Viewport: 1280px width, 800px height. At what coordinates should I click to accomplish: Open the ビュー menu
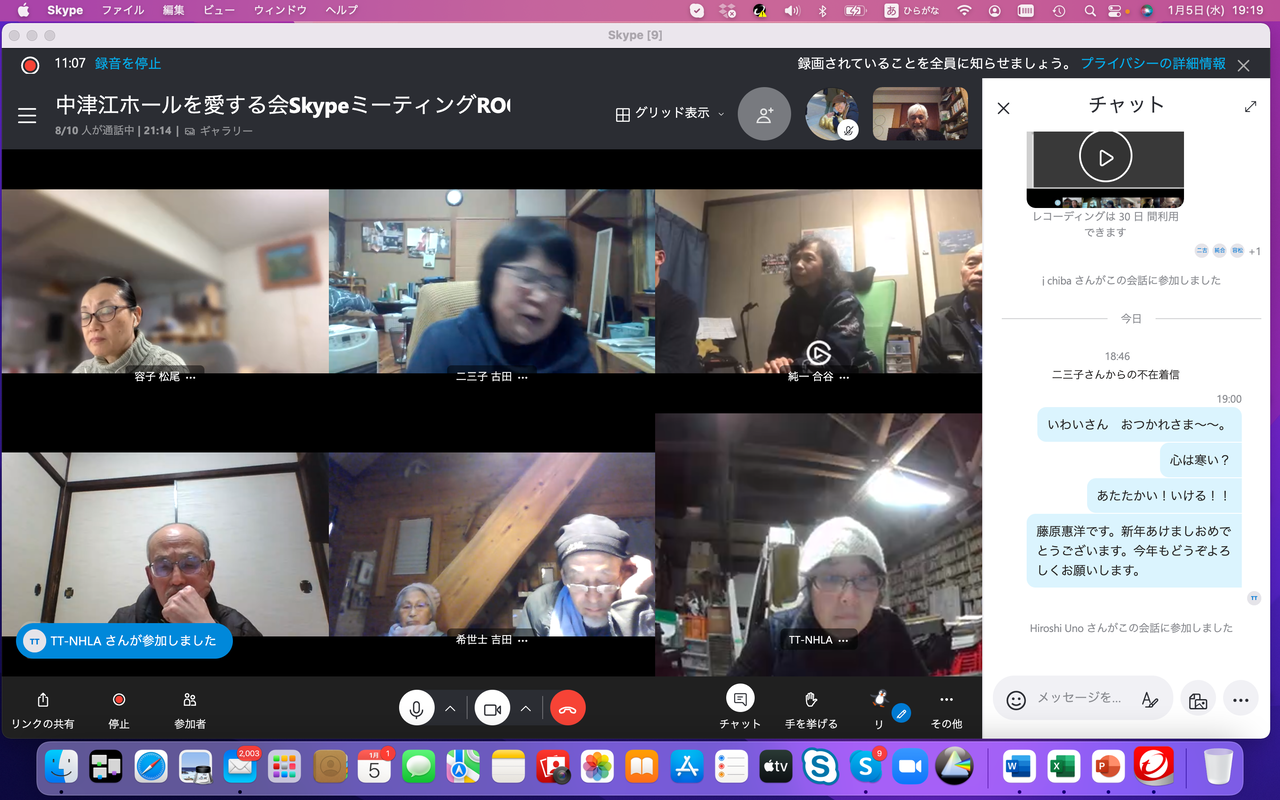point(219,10)
